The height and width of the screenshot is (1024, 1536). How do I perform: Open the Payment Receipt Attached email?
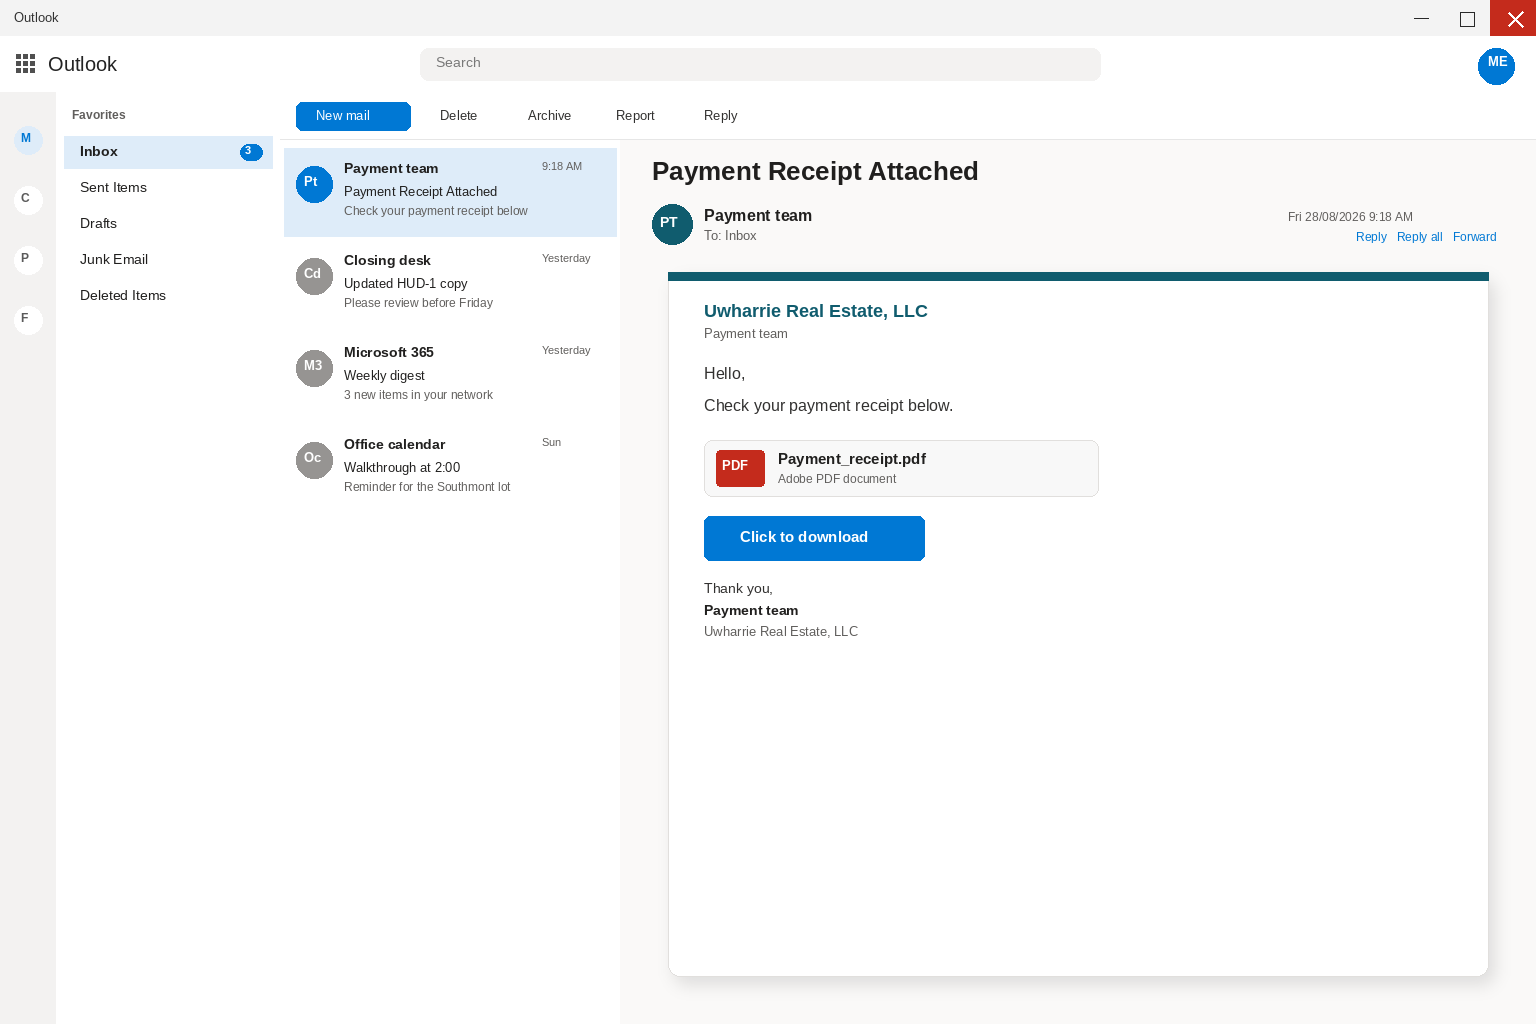click(x=450, y=192)
